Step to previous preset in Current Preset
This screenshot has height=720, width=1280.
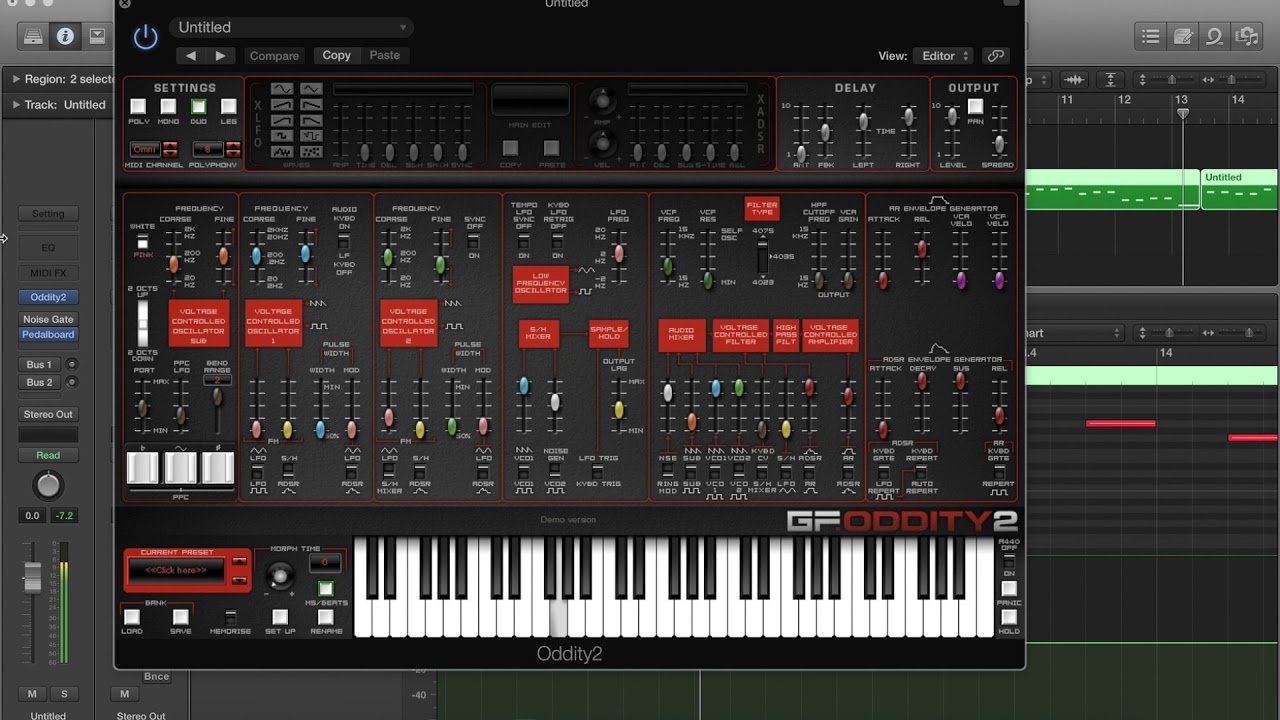click(239, 562)
